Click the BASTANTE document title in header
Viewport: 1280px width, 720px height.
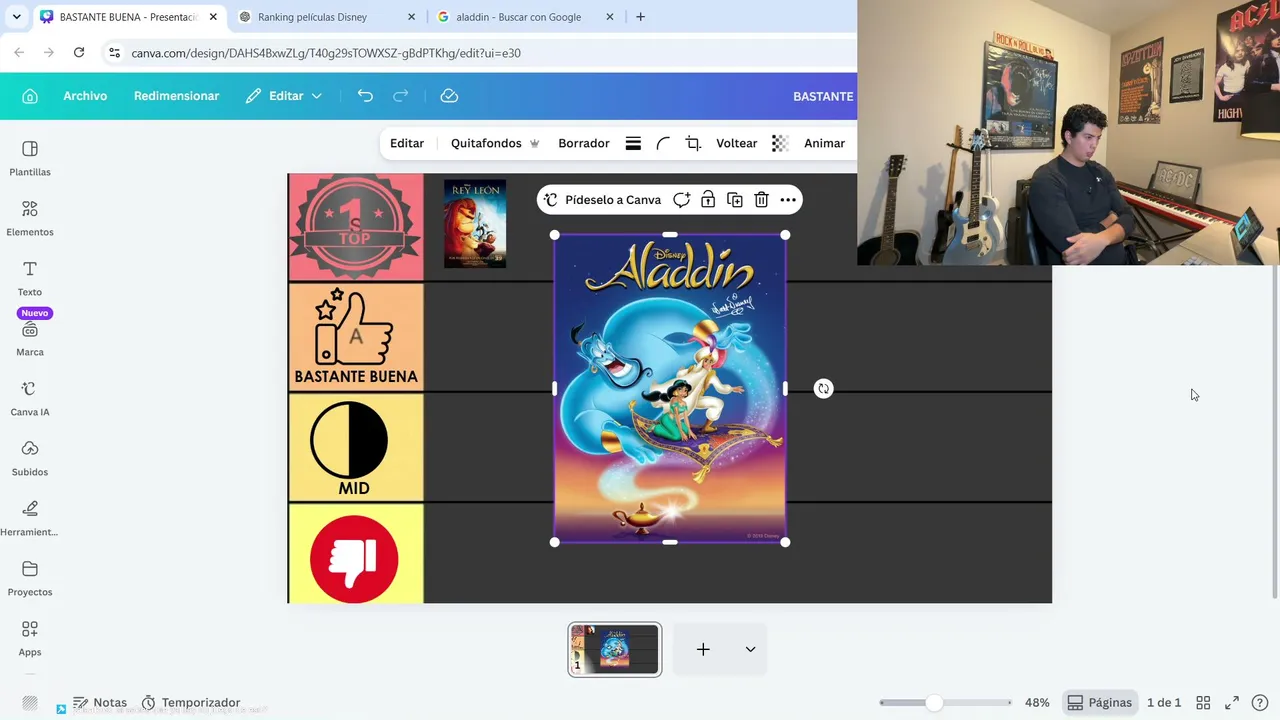click(x=823, y=96)
